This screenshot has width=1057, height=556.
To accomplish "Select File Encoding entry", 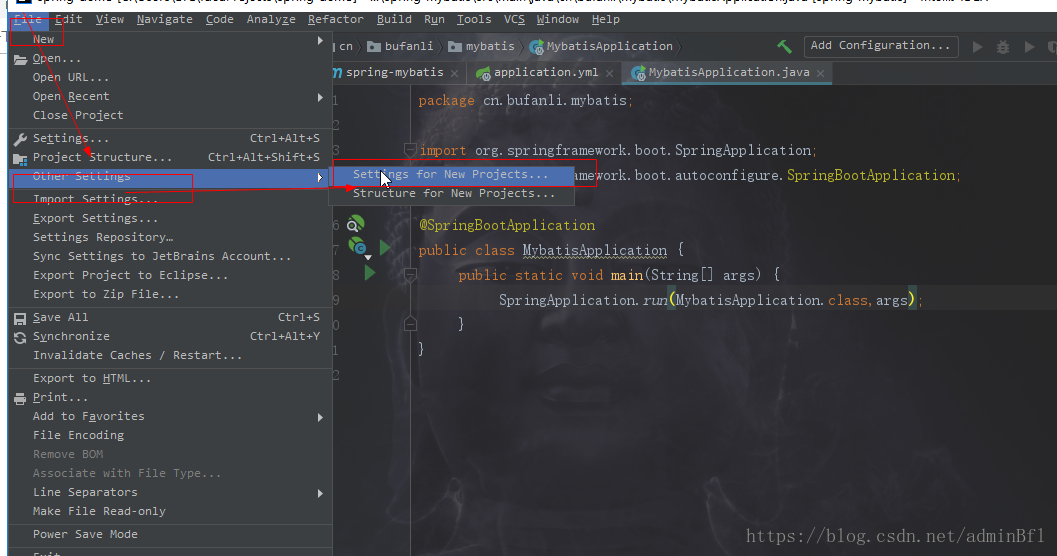I will [170, 435].
